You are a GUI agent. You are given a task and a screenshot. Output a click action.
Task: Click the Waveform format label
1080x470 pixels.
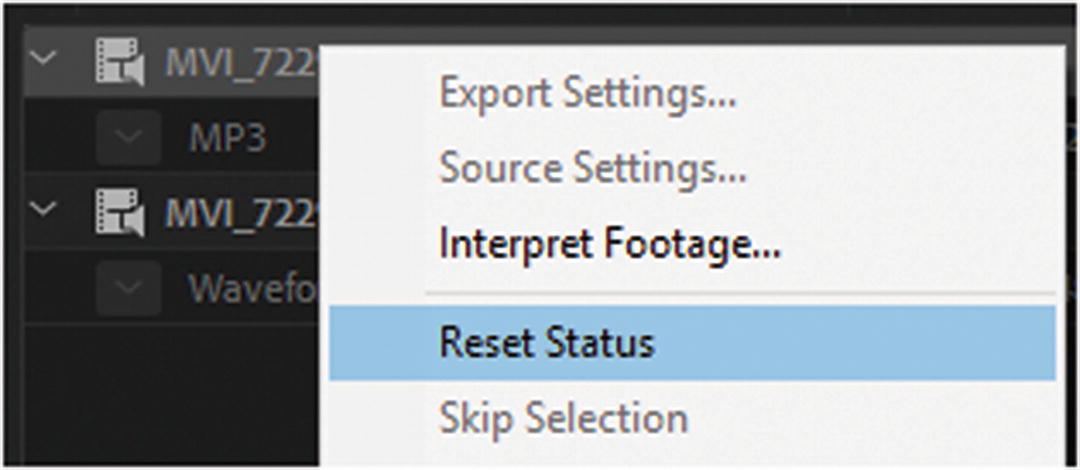tap(252, 289)
